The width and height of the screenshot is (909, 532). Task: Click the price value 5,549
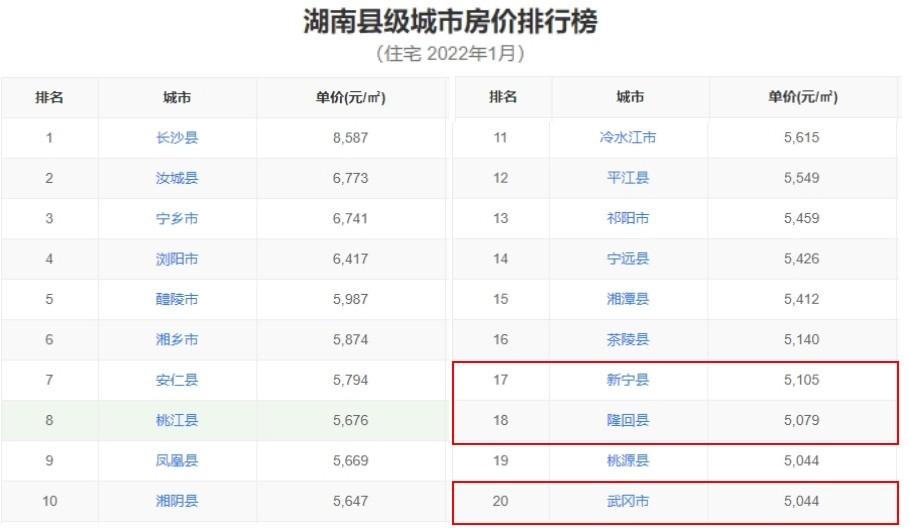click(x=802, y=178)
